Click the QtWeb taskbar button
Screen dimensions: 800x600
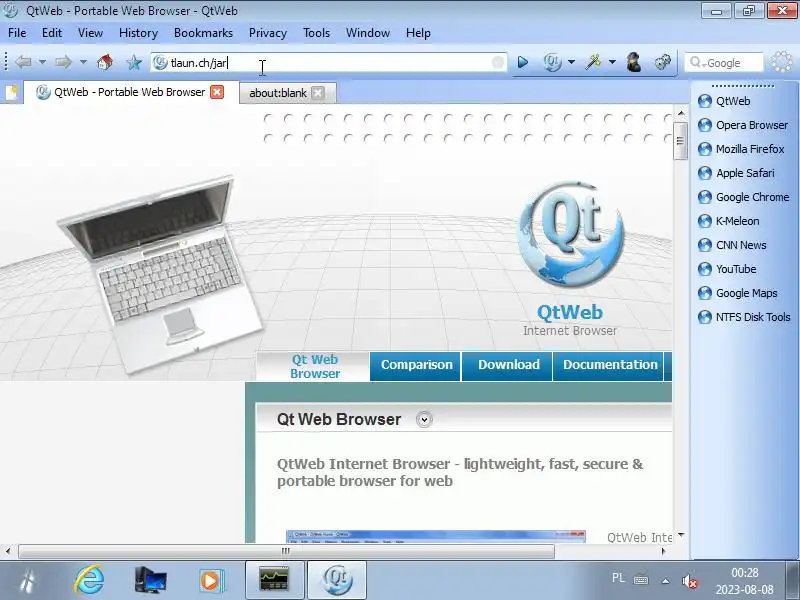tap(337, 580)
